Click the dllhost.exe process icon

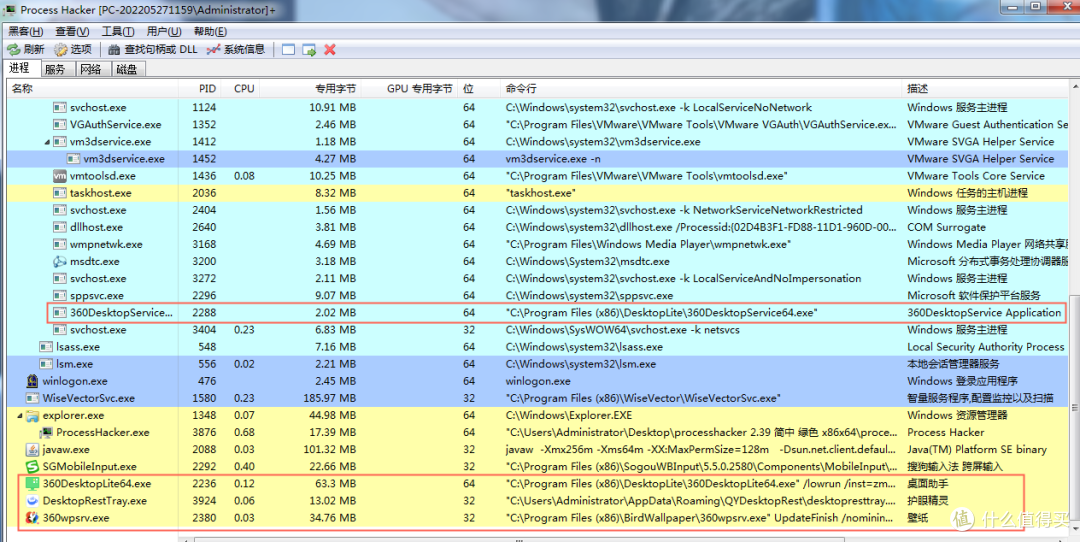point(60,227)
